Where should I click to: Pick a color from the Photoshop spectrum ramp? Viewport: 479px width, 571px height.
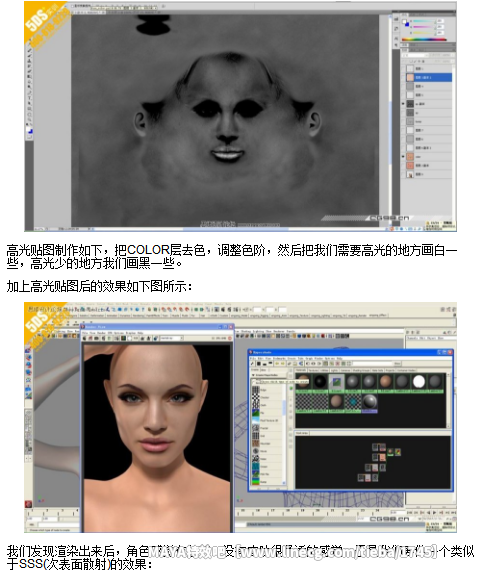[x=424, y=40]
